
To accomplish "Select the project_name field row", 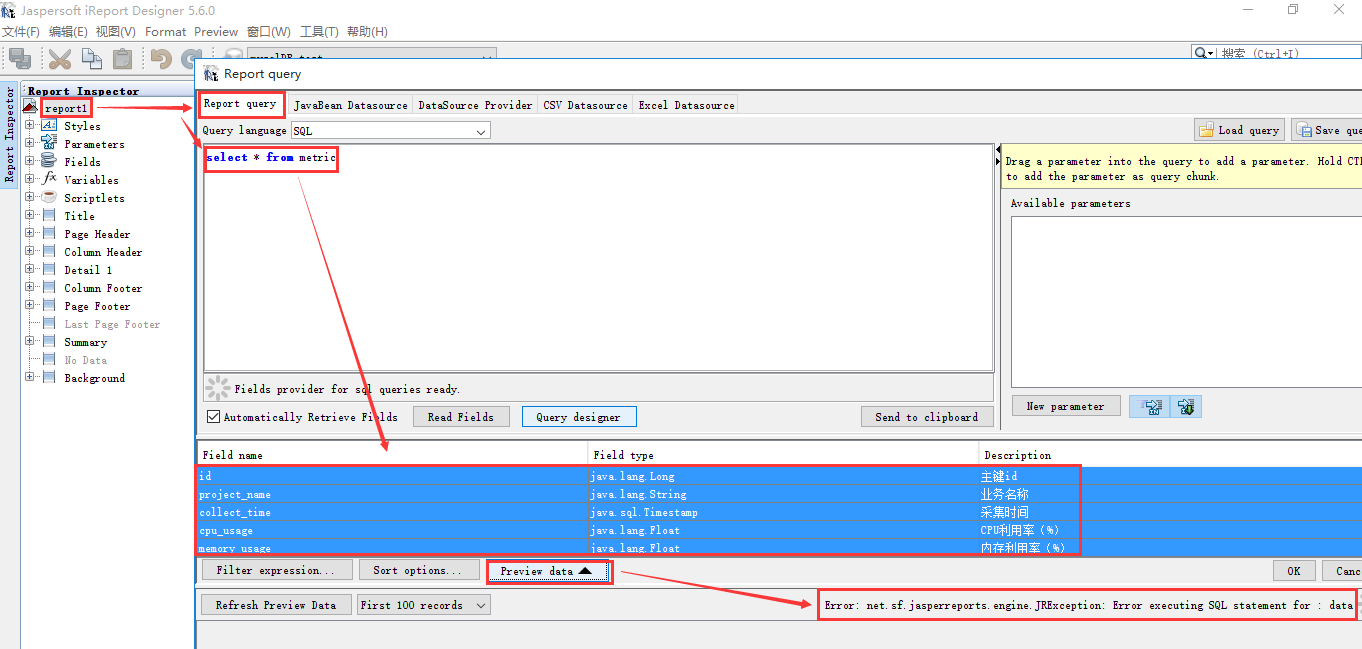I will coord(779,494).
